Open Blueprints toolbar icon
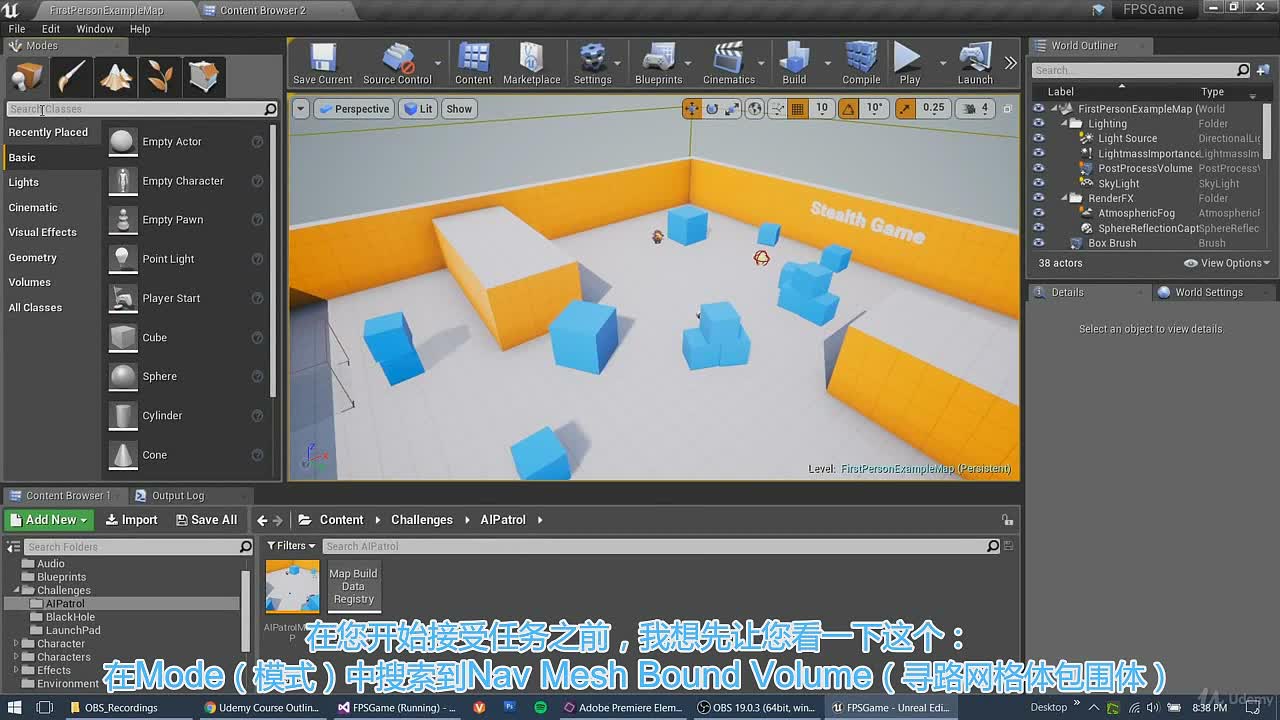1280x720 pixels. 658,64
